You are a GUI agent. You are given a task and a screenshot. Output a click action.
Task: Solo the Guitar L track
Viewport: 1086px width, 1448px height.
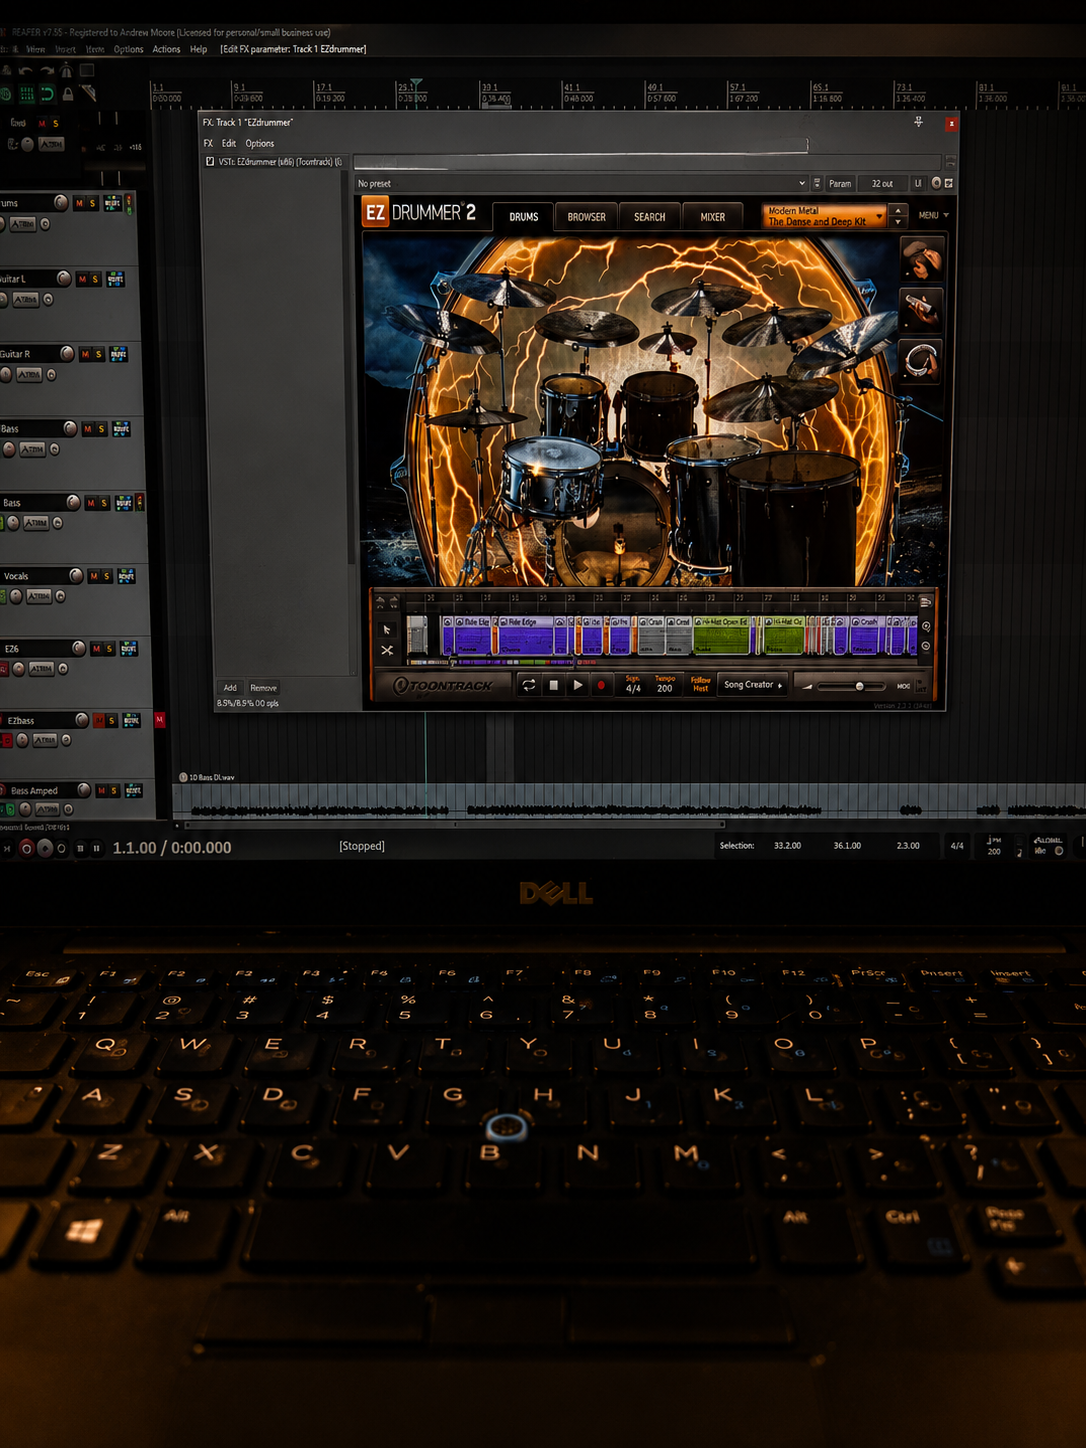tap(95, 279)
